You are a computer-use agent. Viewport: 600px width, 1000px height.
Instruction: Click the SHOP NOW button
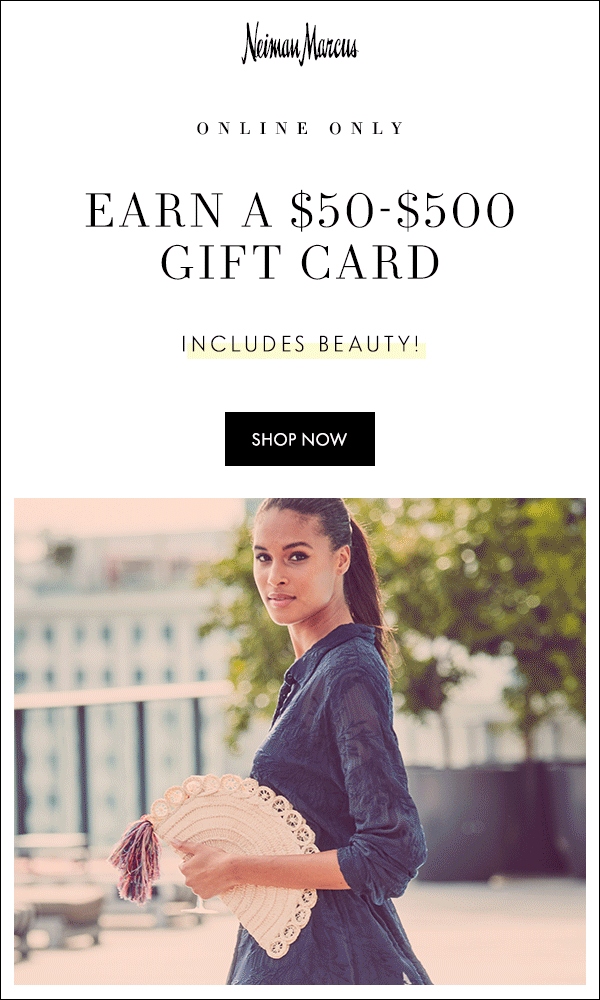tap(300, 439)
